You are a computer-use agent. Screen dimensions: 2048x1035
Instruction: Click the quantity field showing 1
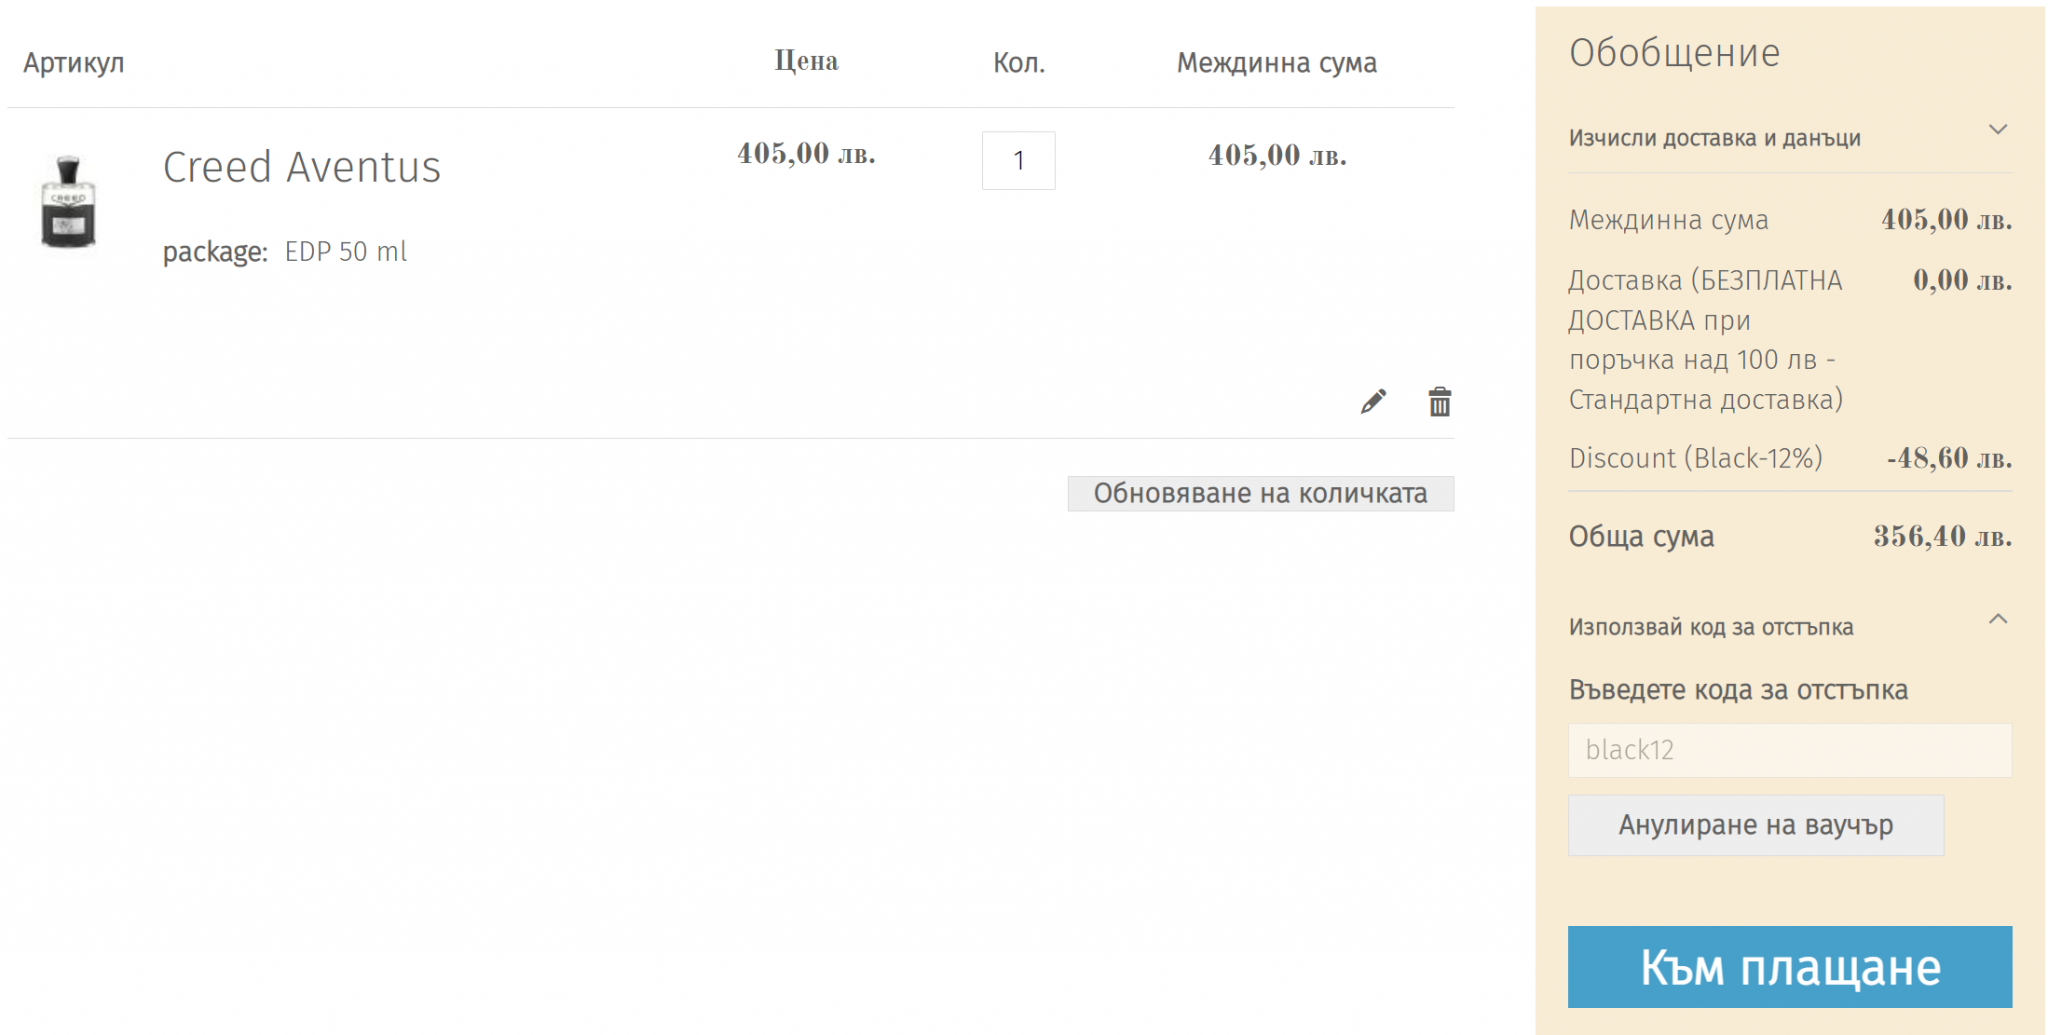click(1018, 161)
